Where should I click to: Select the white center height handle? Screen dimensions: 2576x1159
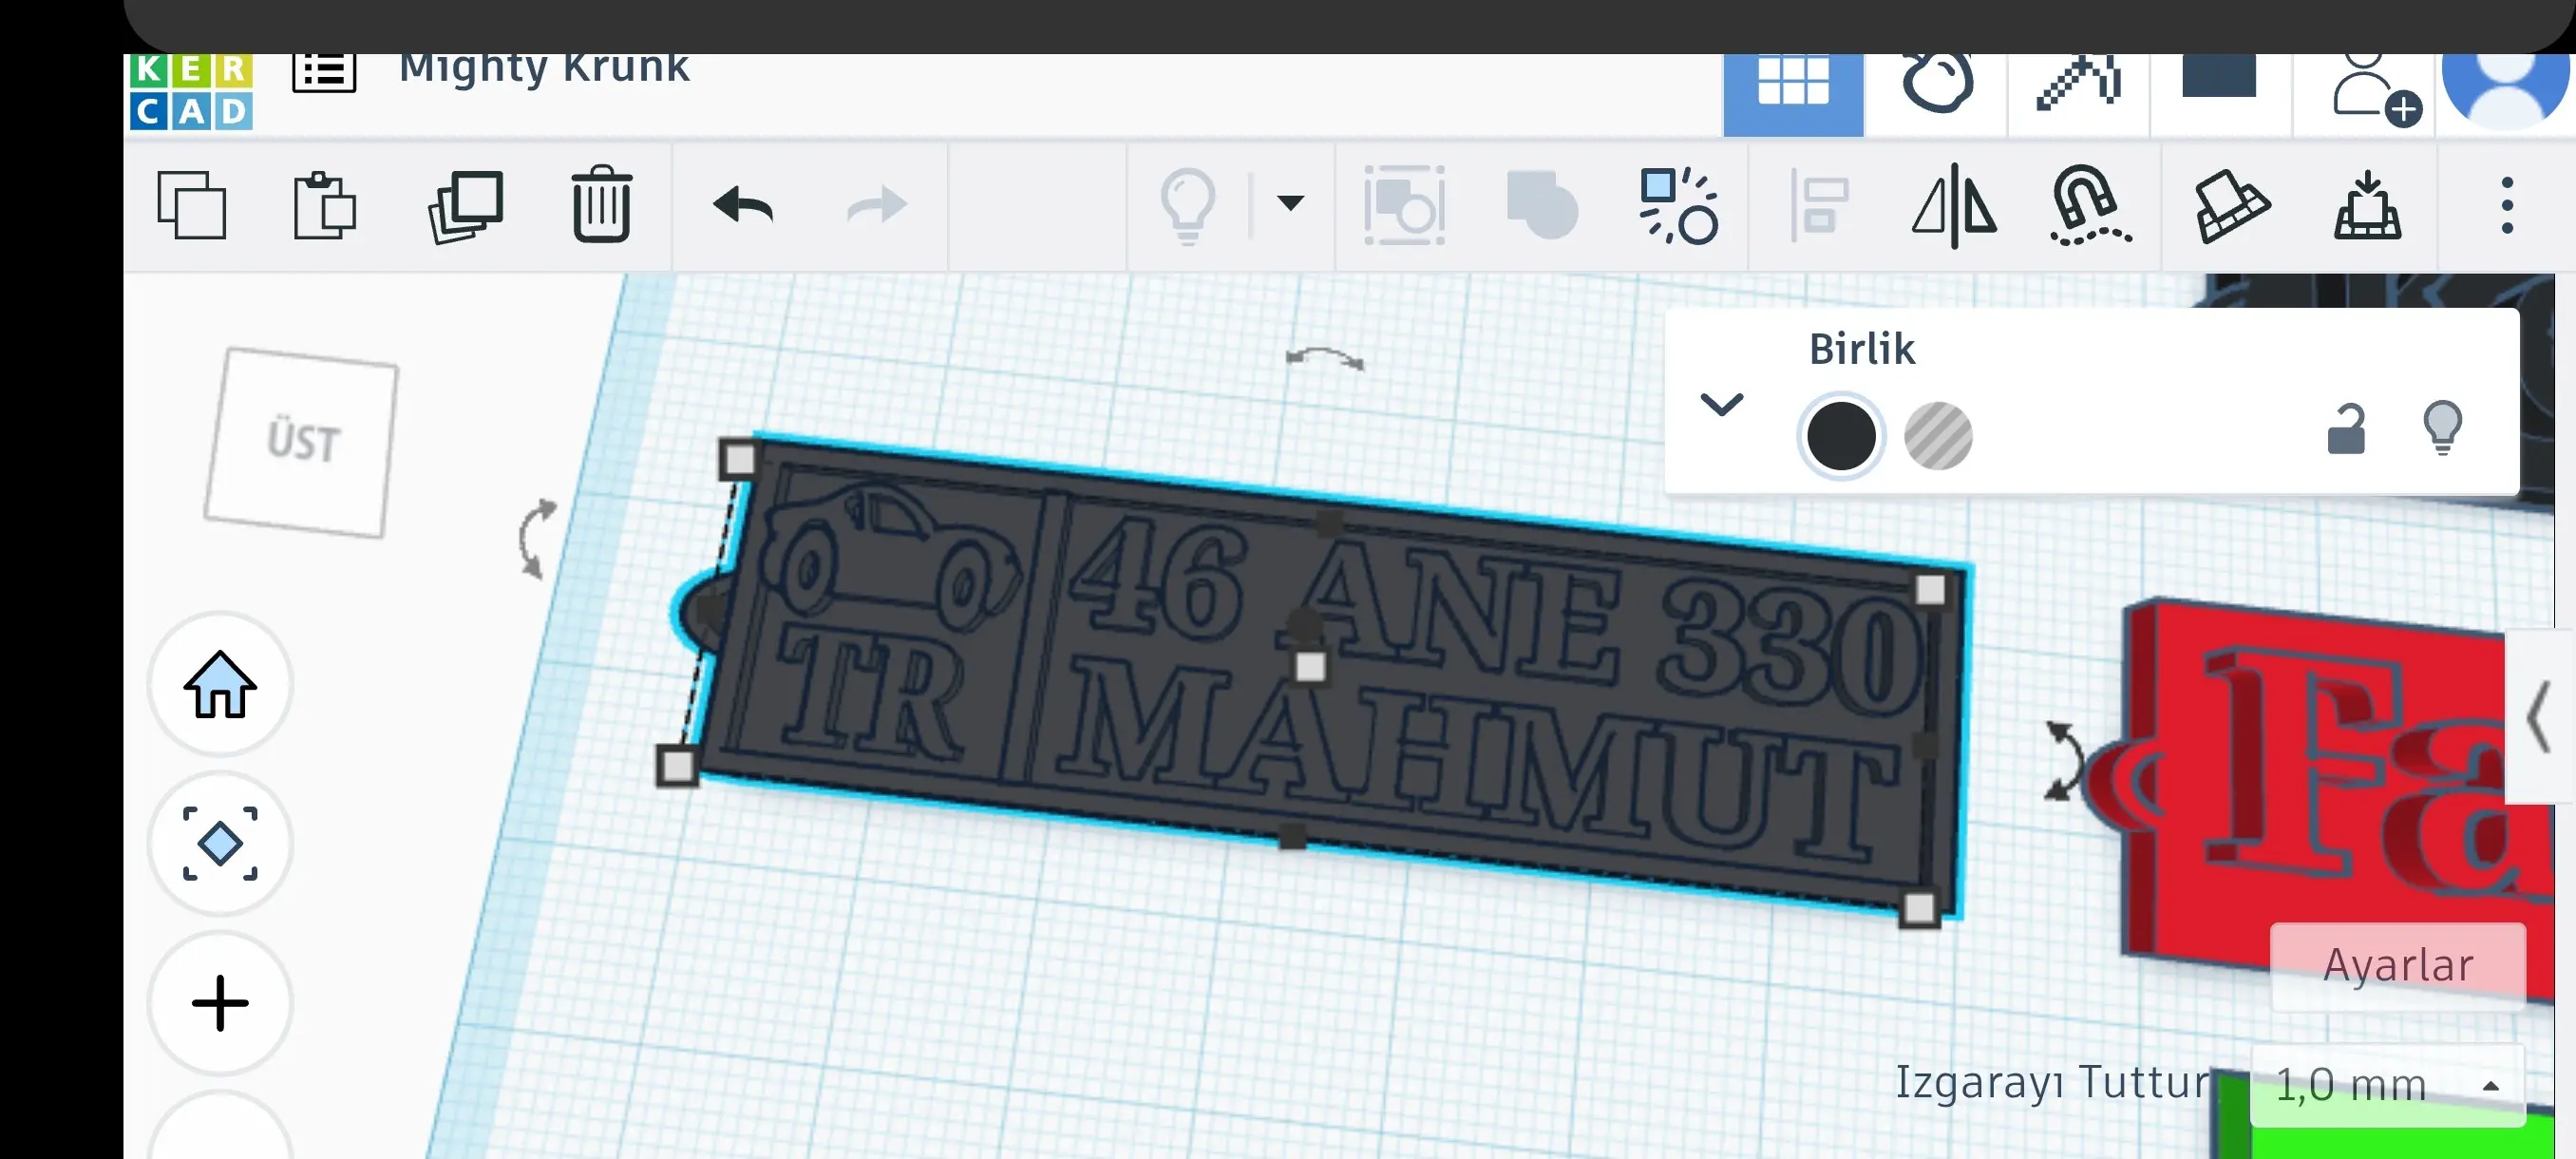pos(1310,667)
